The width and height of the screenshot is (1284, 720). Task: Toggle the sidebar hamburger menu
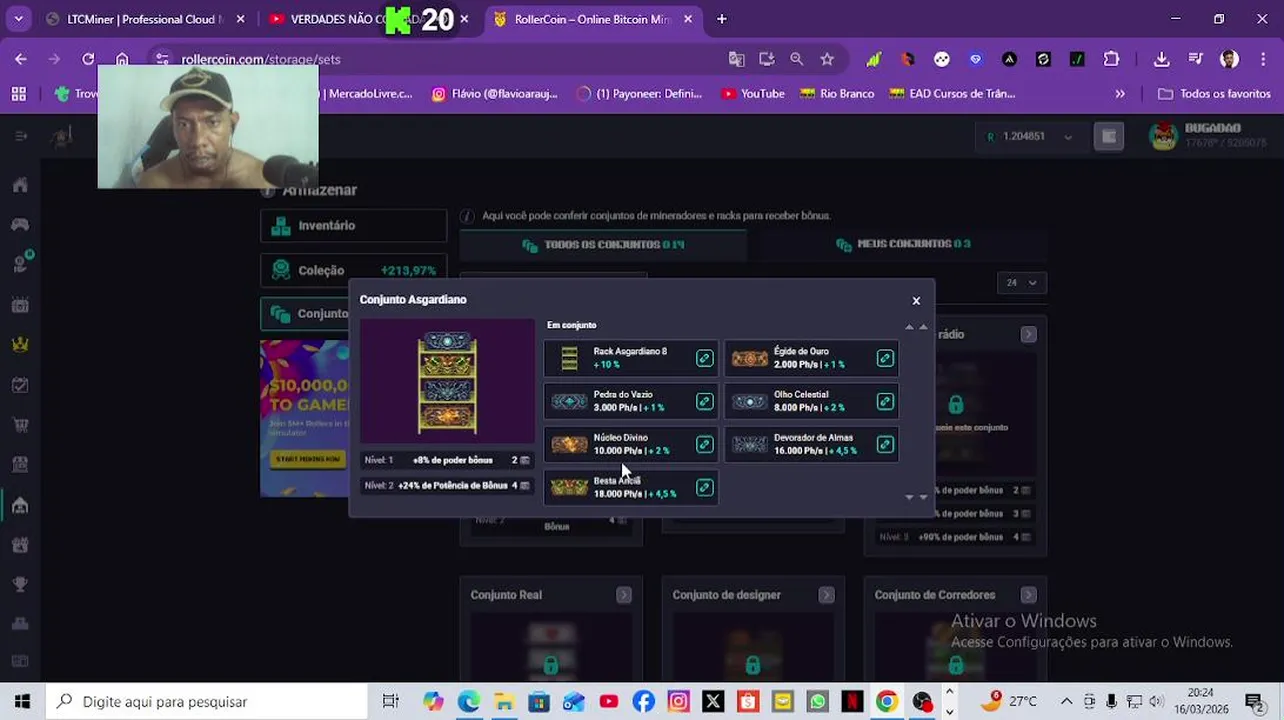20,136
